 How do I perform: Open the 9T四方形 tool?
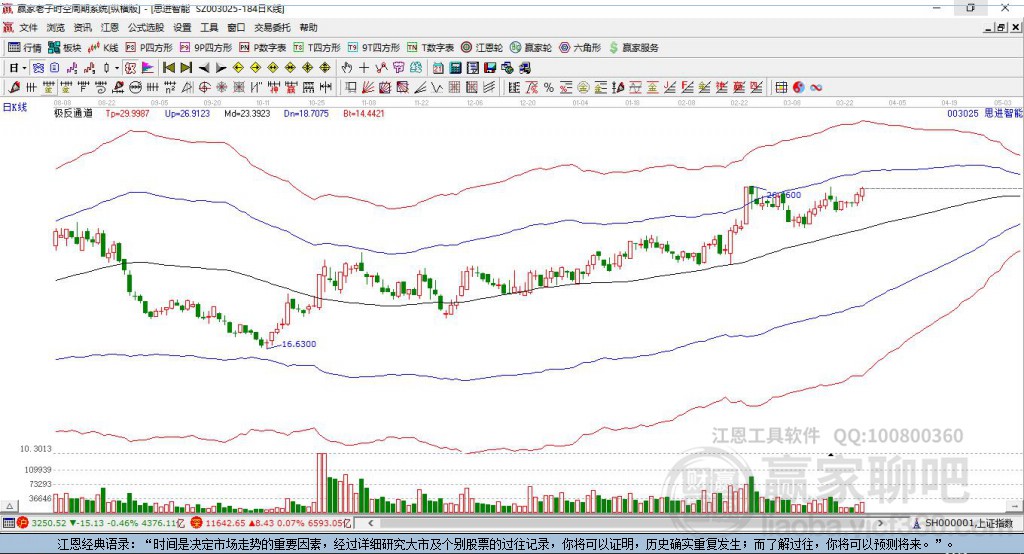(374, 48)
